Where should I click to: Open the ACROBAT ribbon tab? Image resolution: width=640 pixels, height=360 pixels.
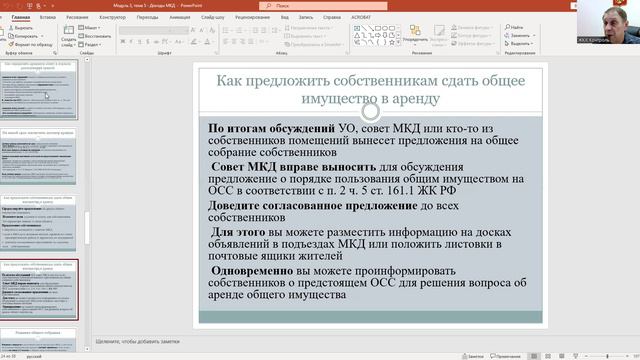click(361, 18)
